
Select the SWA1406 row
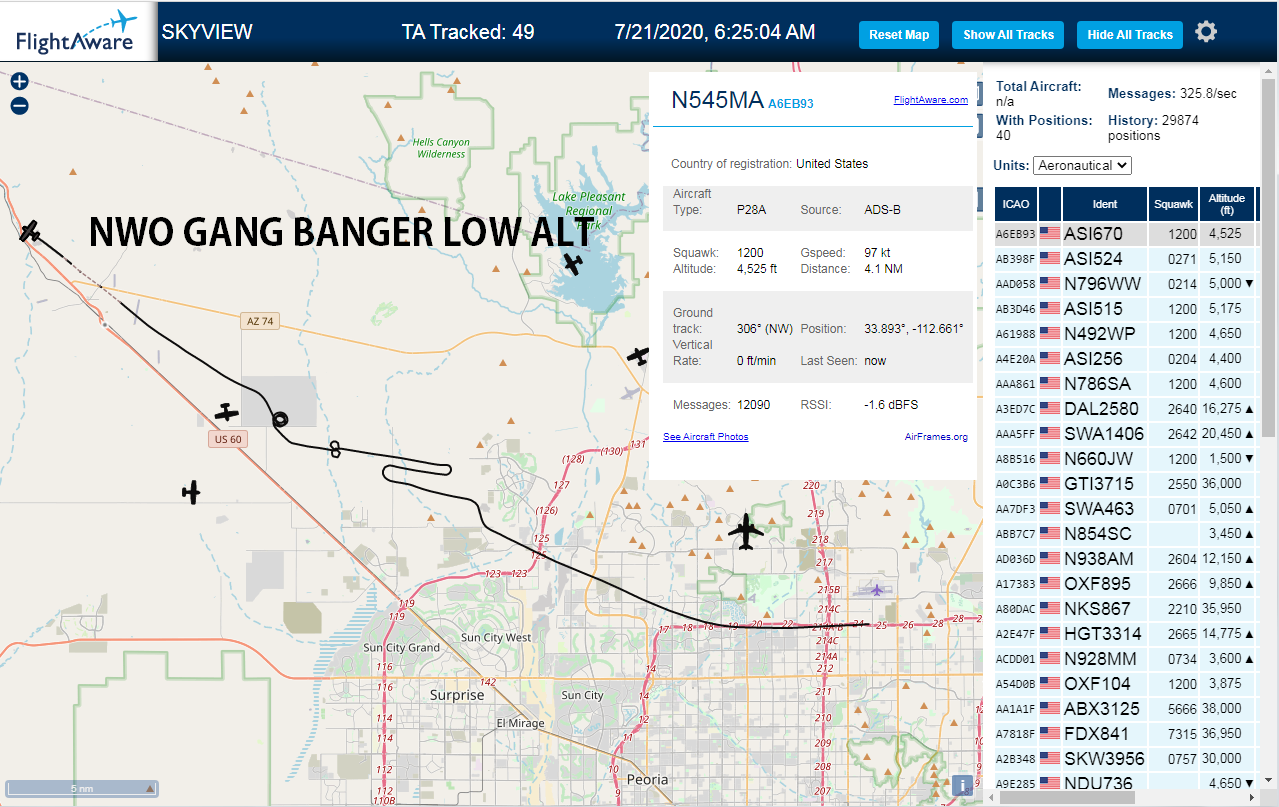point(1125,434)
